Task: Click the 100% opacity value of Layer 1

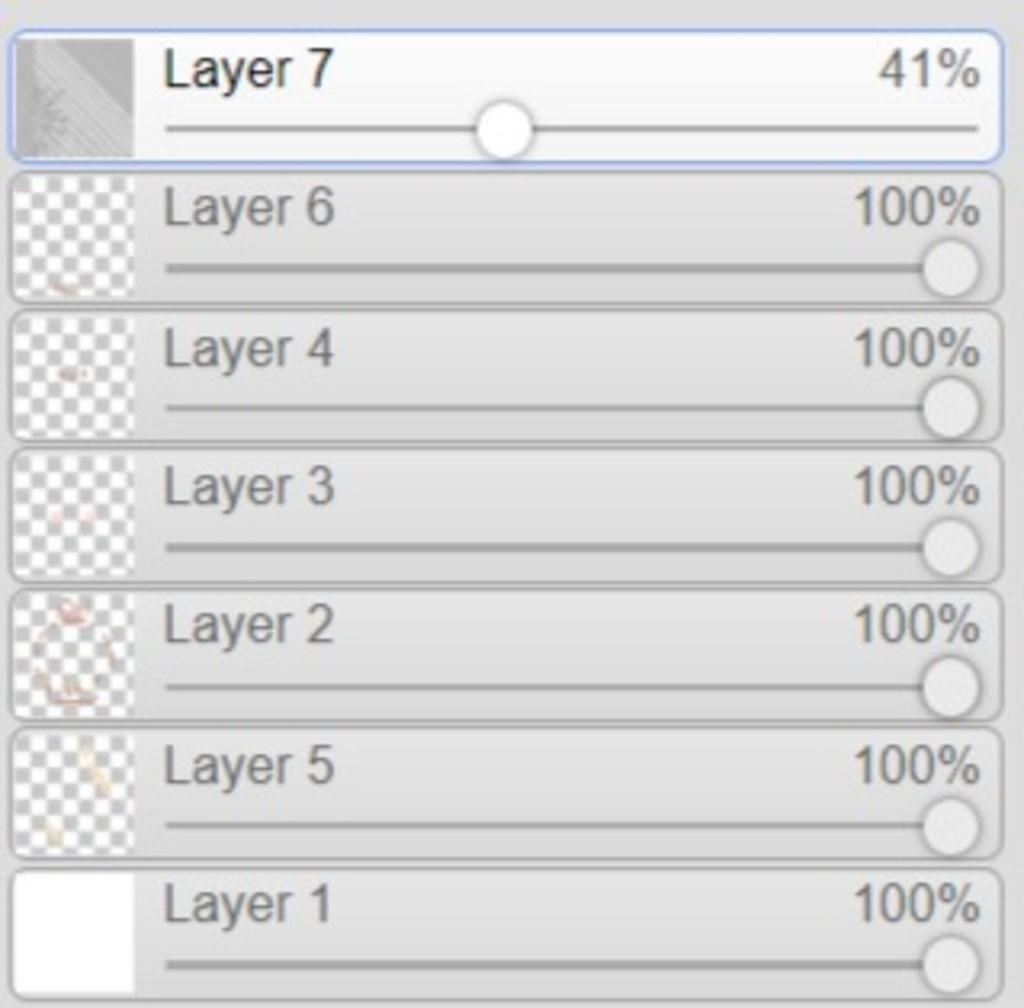Action: click(918, 904)
